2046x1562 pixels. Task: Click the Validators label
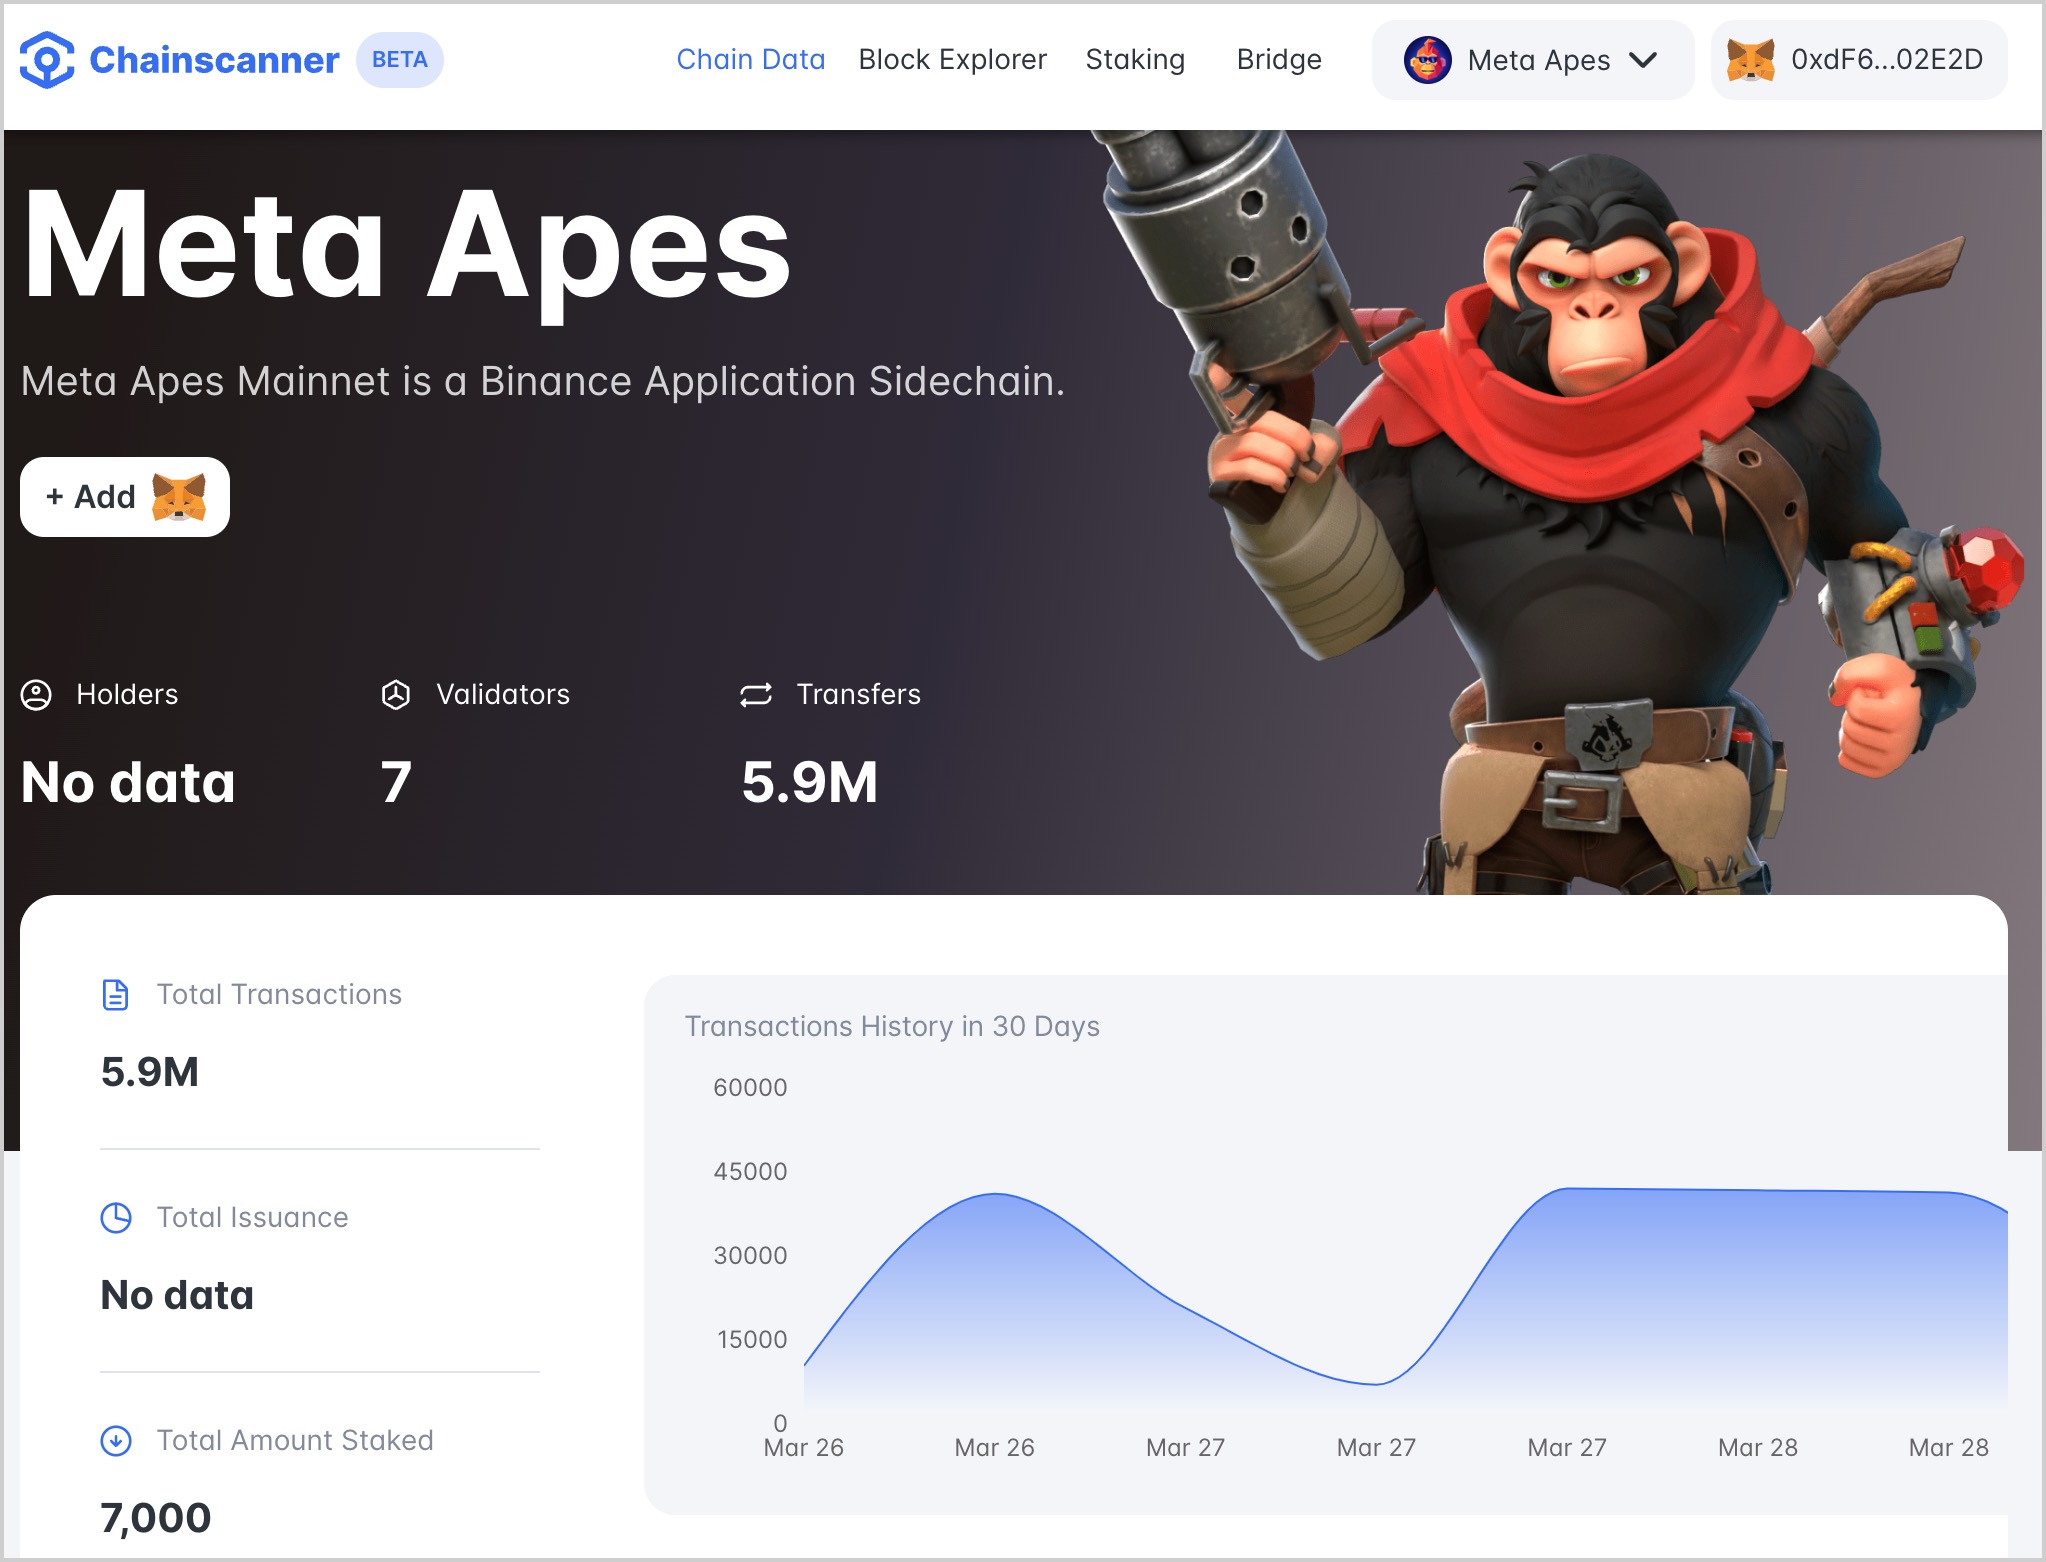coord(503,695)
